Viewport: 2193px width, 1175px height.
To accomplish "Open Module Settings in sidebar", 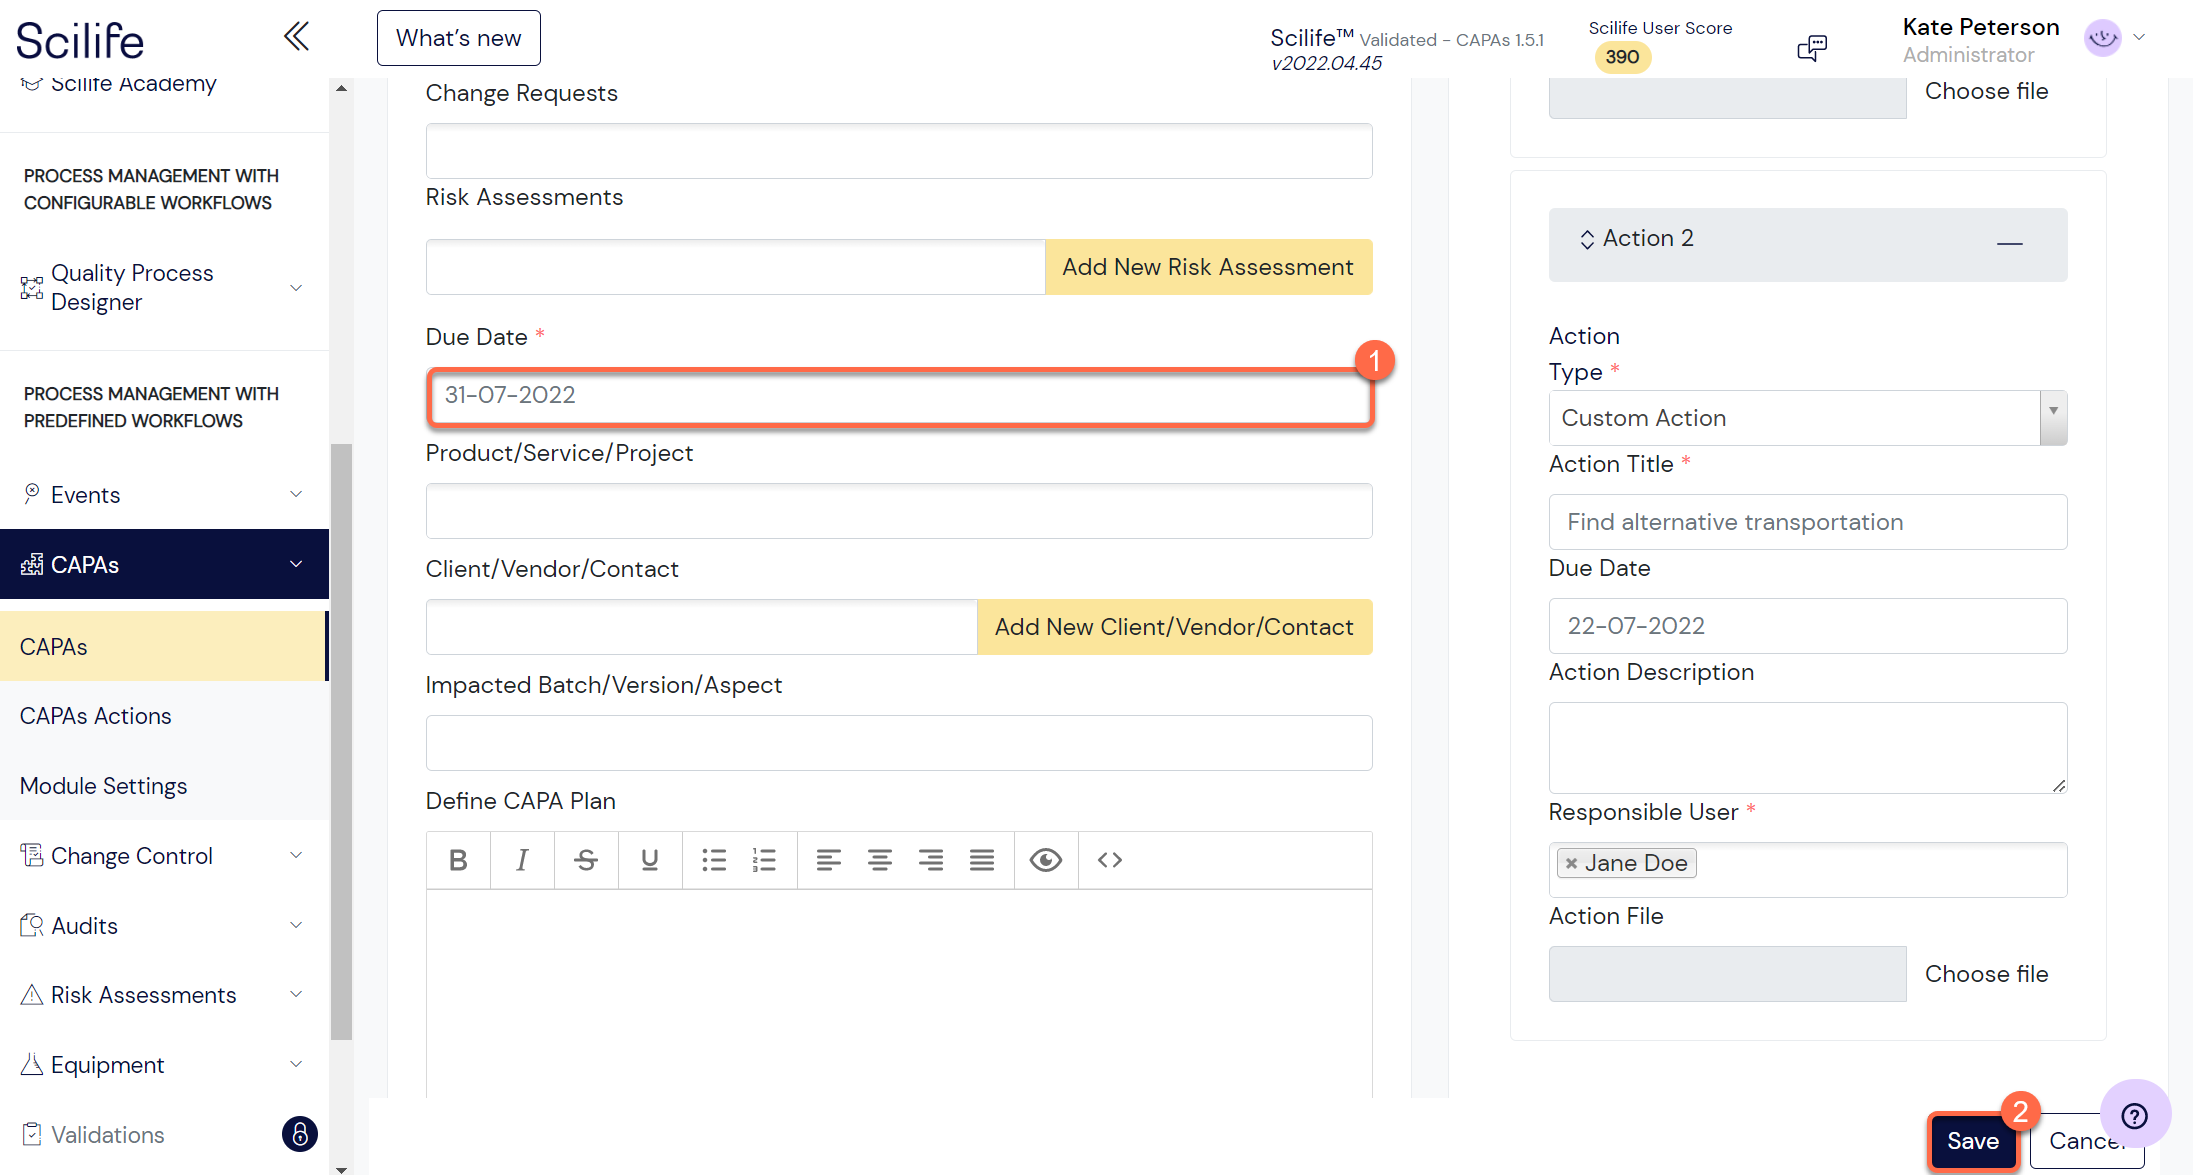I will click(104, 786).
